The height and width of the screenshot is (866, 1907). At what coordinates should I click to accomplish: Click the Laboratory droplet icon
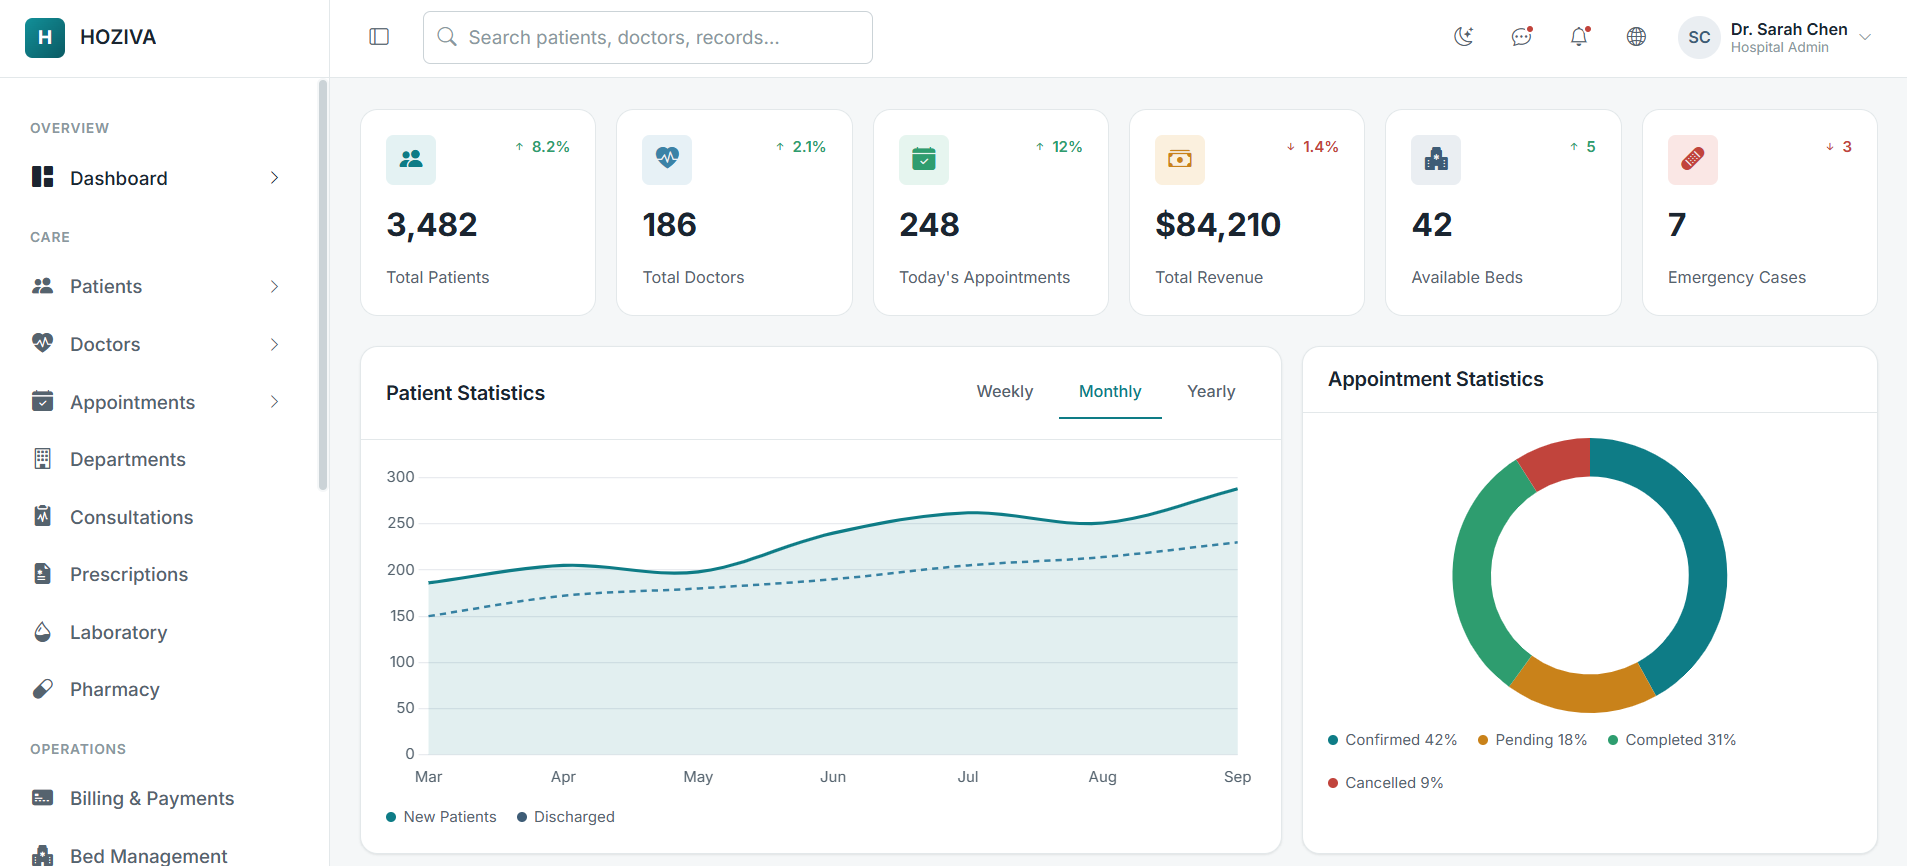coord(42,632)
